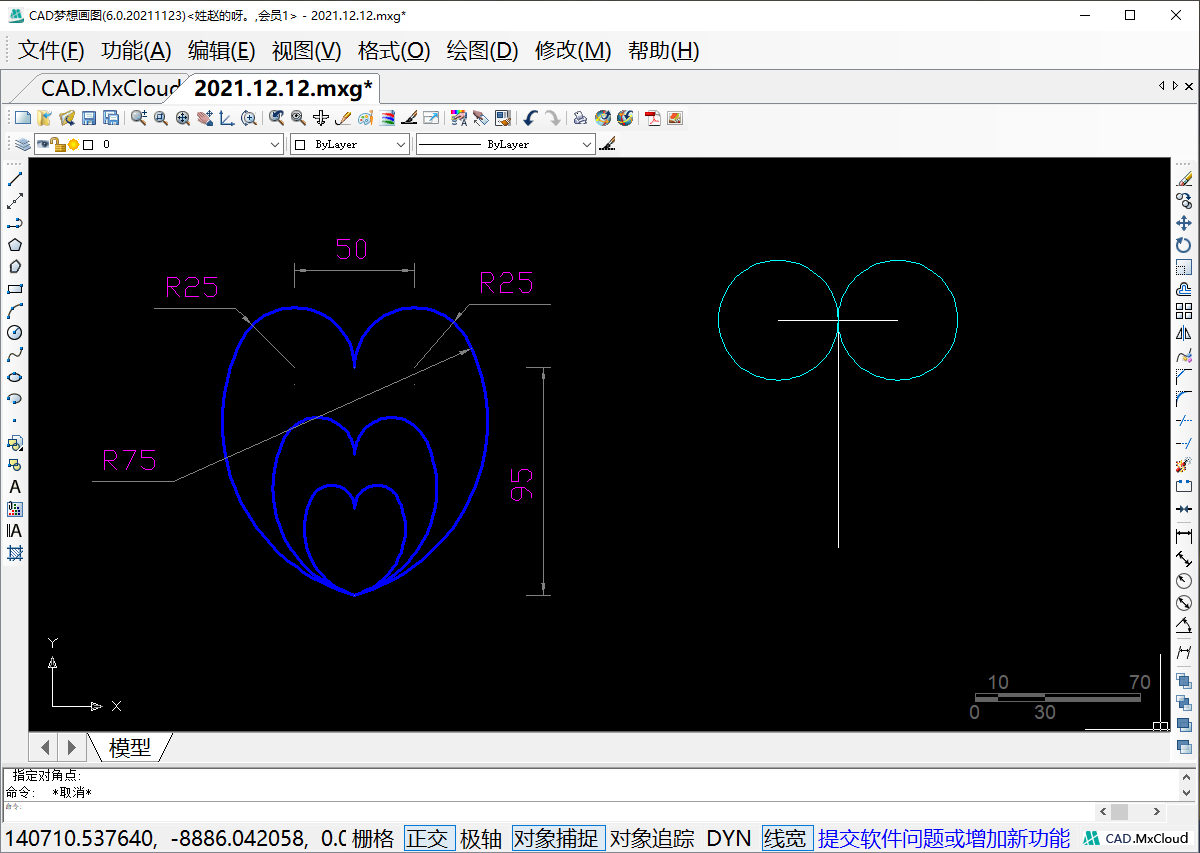Choose the Move tool
The width and height of the screenshot is (1200, 853).
pos(1184,223)
